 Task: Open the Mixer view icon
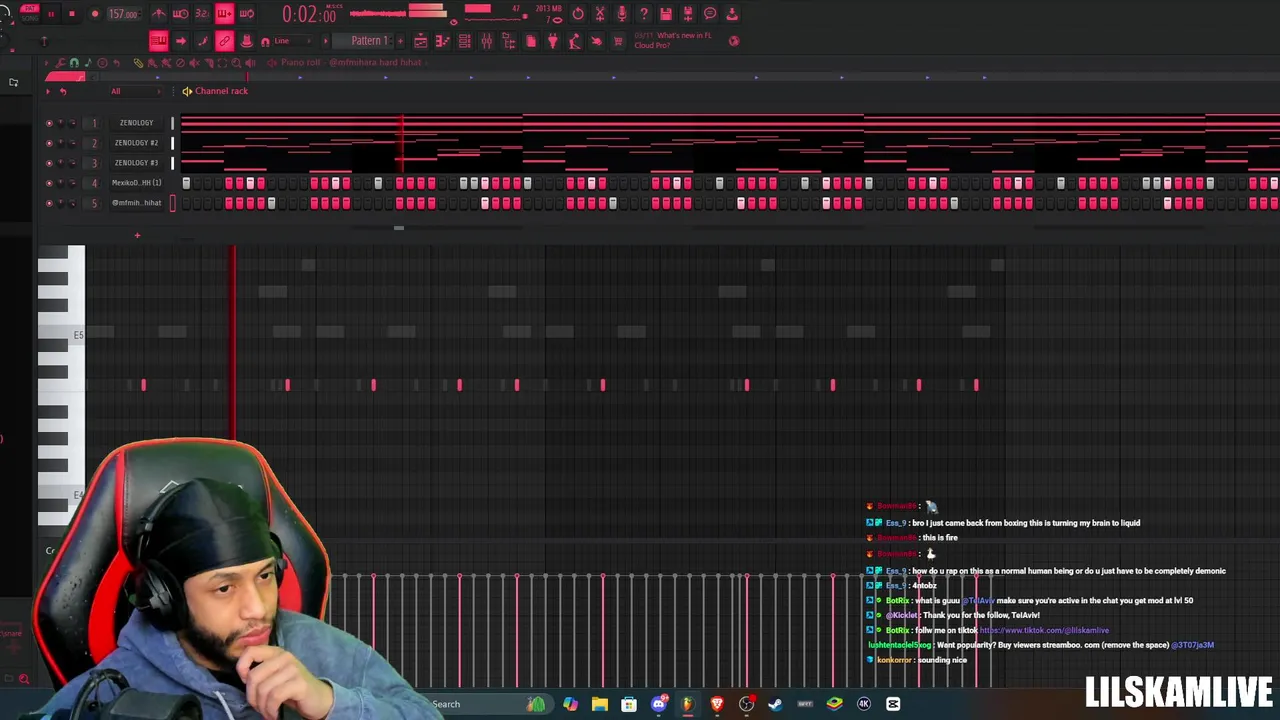(x=486, y=41)
